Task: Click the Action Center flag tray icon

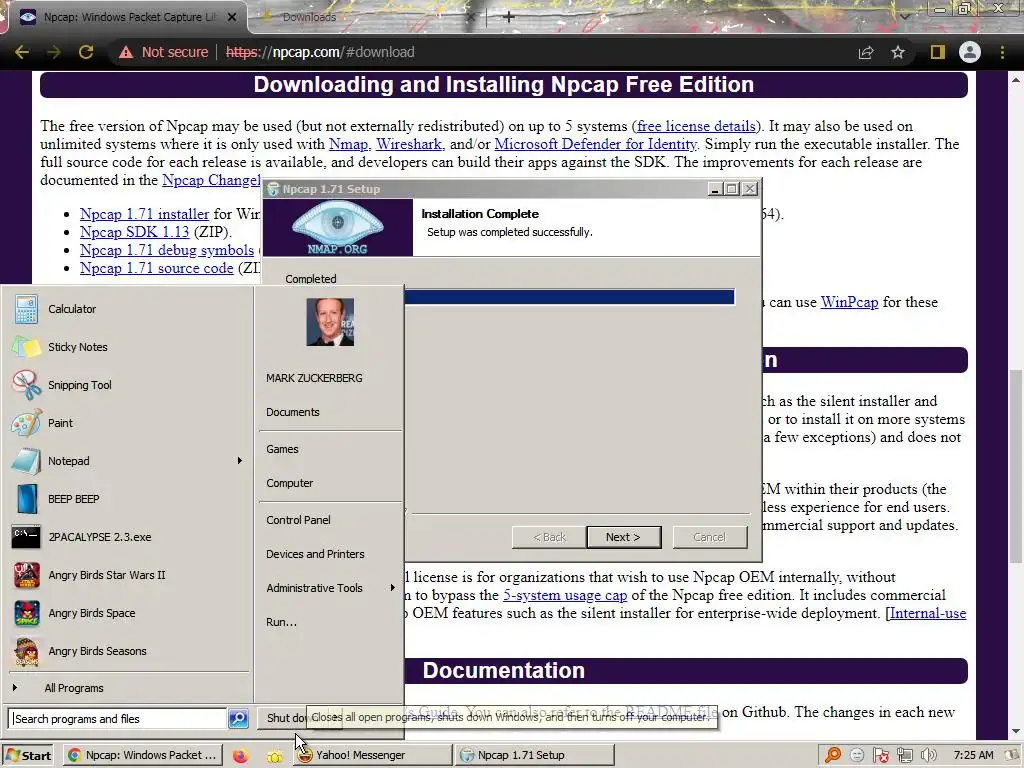Action: coord(881,756)
